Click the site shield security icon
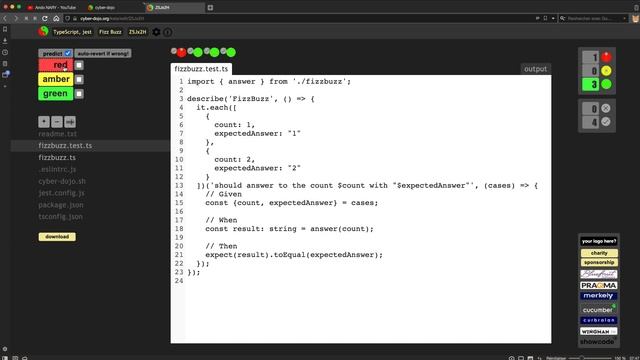Viewport: 640px width, 360px height. (x=68, y=18)
